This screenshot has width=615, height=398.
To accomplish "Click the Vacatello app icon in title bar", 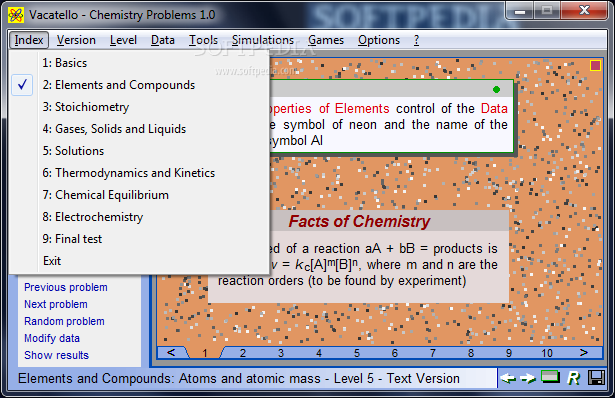I will pos(16,15).
